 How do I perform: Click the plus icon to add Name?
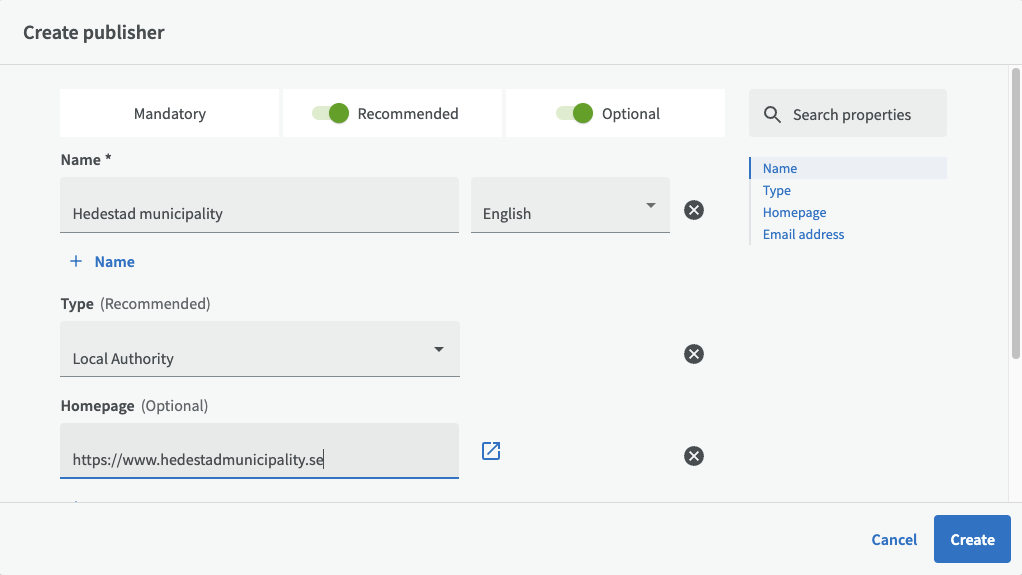point(76,261)
